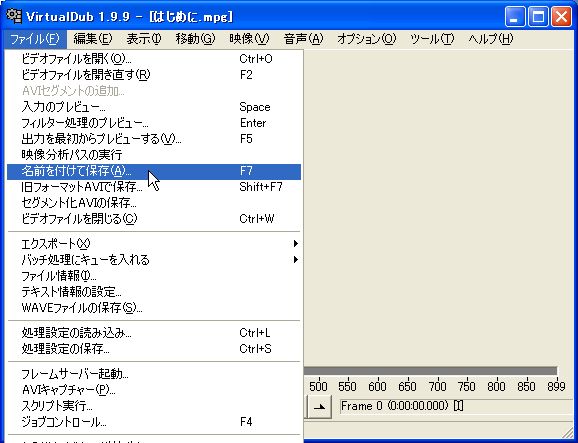Image resolution: width=578 pixels, height=443 pixels.
Task: Select 出力を最初からプレビューする(V)...
Action: (x=154, y=139)
